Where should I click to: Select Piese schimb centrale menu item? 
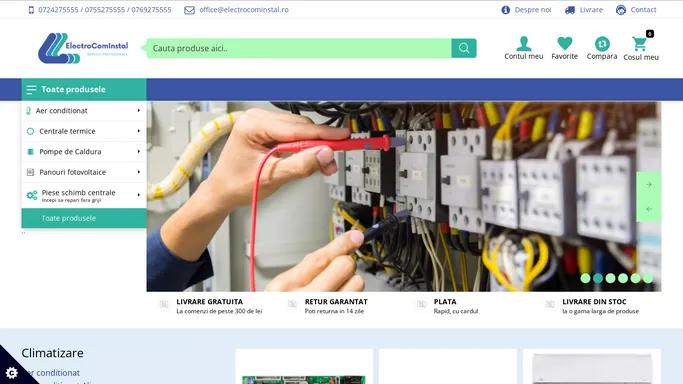point(84,195)
